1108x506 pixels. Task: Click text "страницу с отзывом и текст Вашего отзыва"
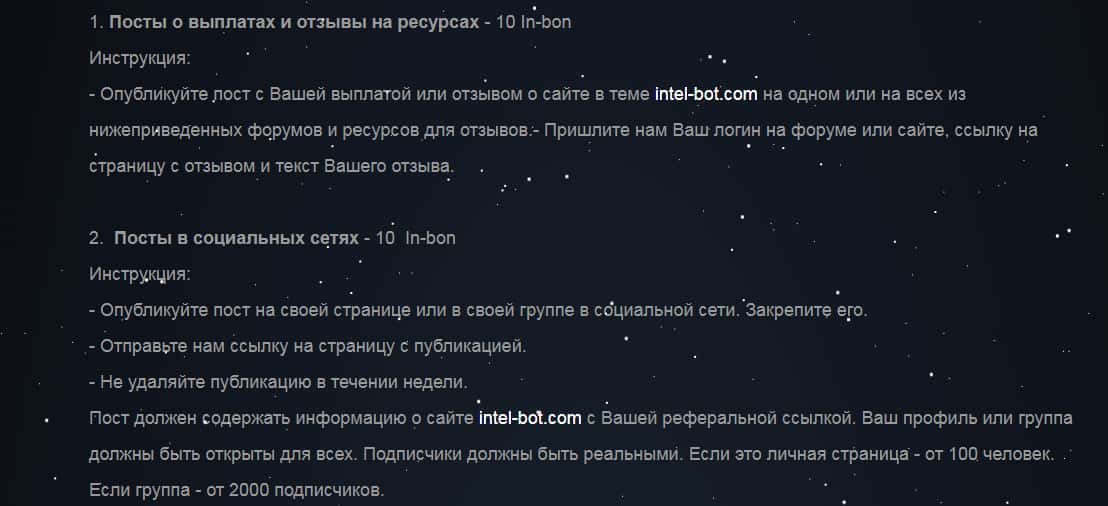(270, 166)
